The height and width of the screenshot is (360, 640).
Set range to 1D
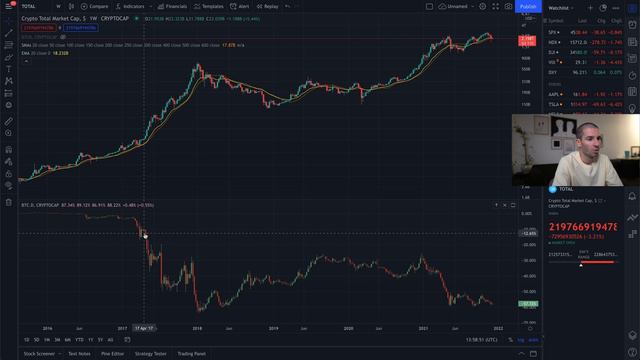pos(27,340)
